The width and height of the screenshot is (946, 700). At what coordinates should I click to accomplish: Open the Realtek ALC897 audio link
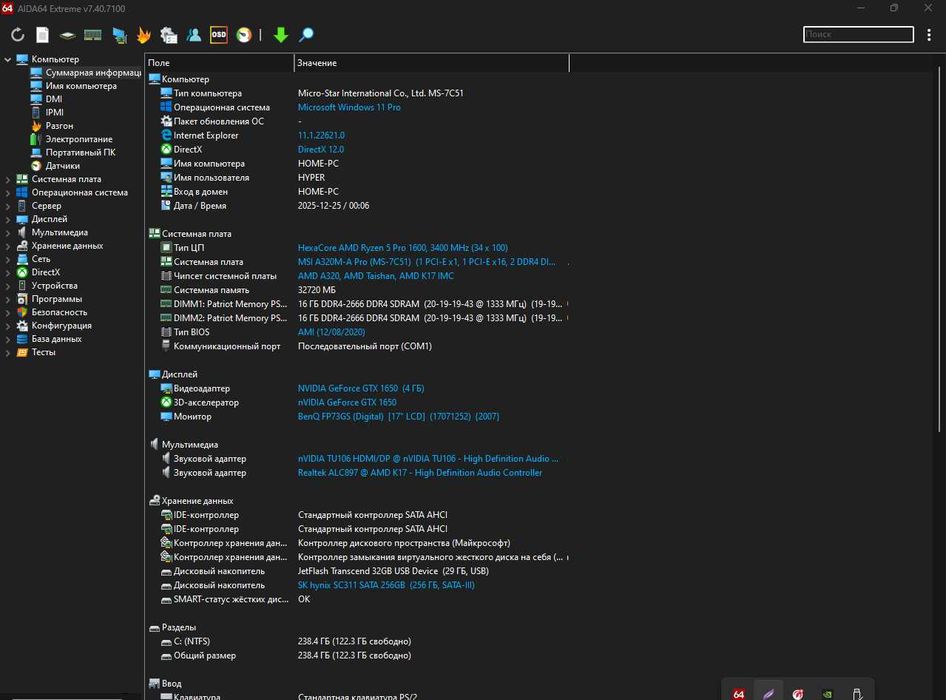pos(420,473)
